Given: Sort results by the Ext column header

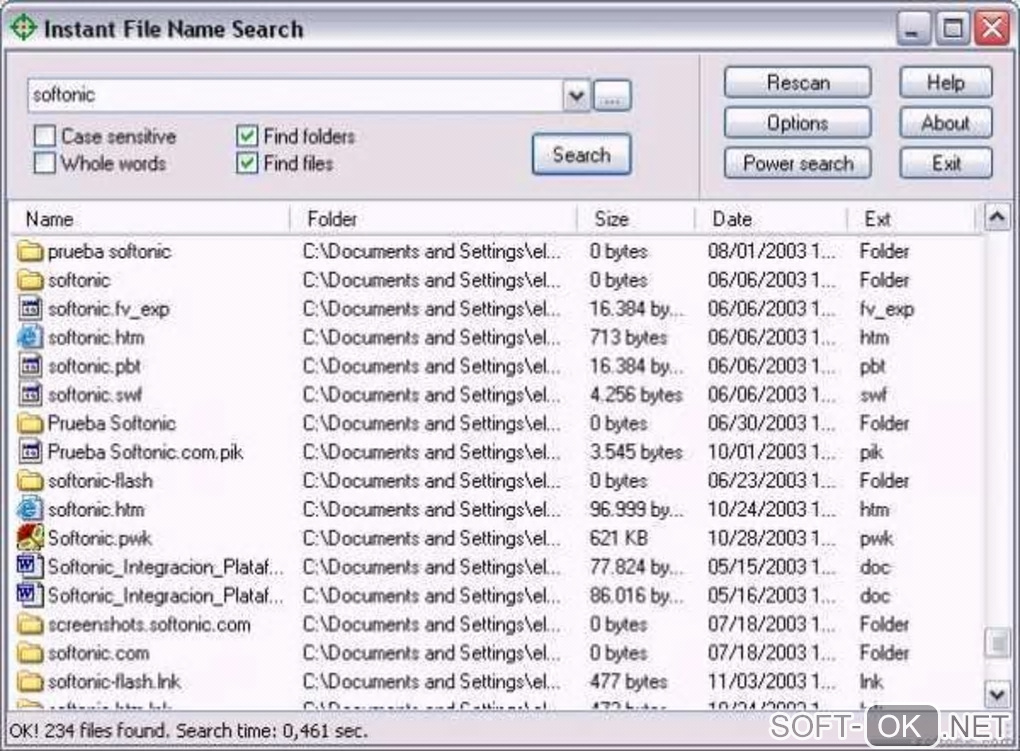Looking at the screenshot, I should point(912,219).
